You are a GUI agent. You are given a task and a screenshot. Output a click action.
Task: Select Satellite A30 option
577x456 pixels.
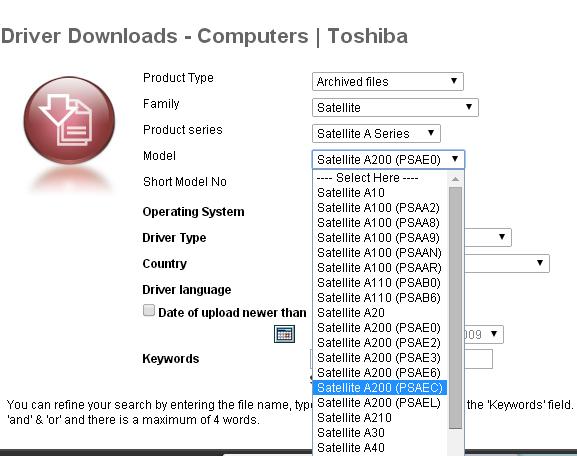[x=380, y=433]
